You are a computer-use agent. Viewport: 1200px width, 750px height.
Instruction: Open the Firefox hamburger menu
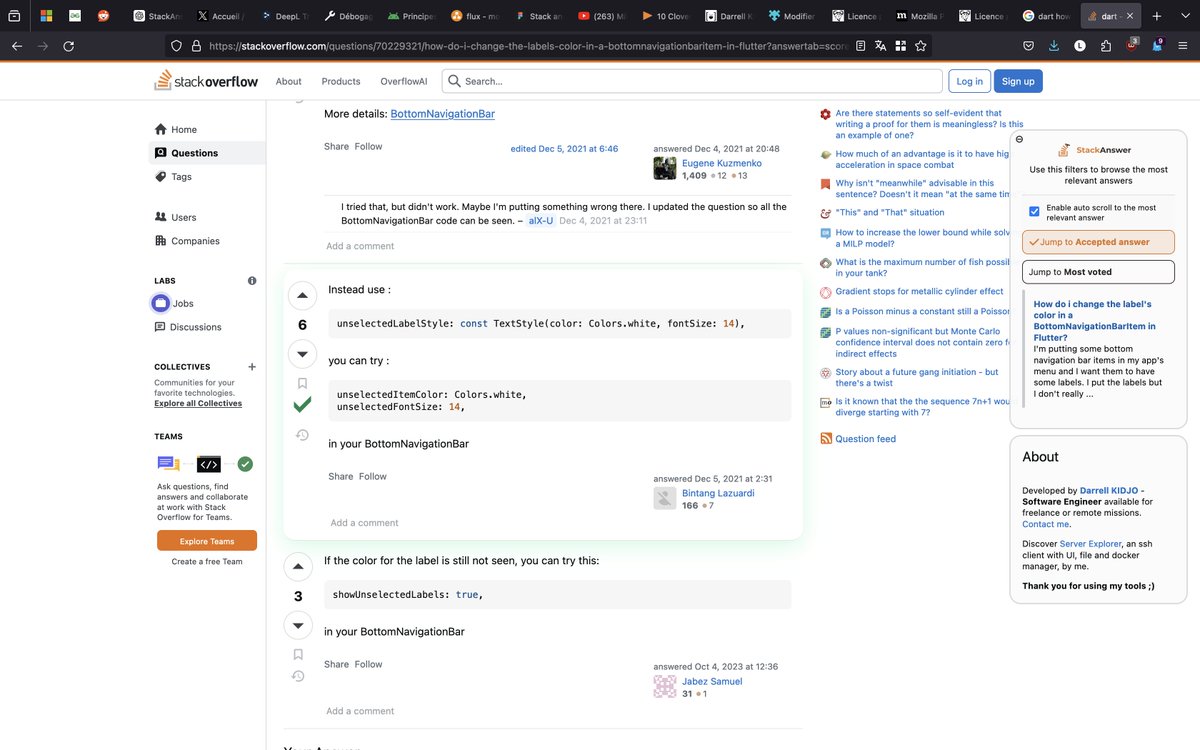click(1184, 46)
